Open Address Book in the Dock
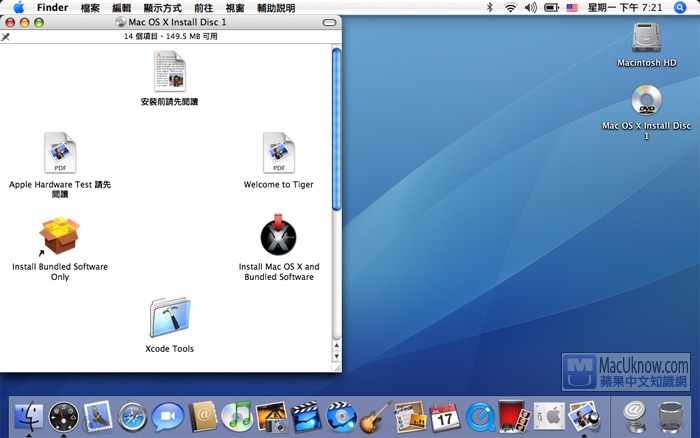 click(202, 417)
